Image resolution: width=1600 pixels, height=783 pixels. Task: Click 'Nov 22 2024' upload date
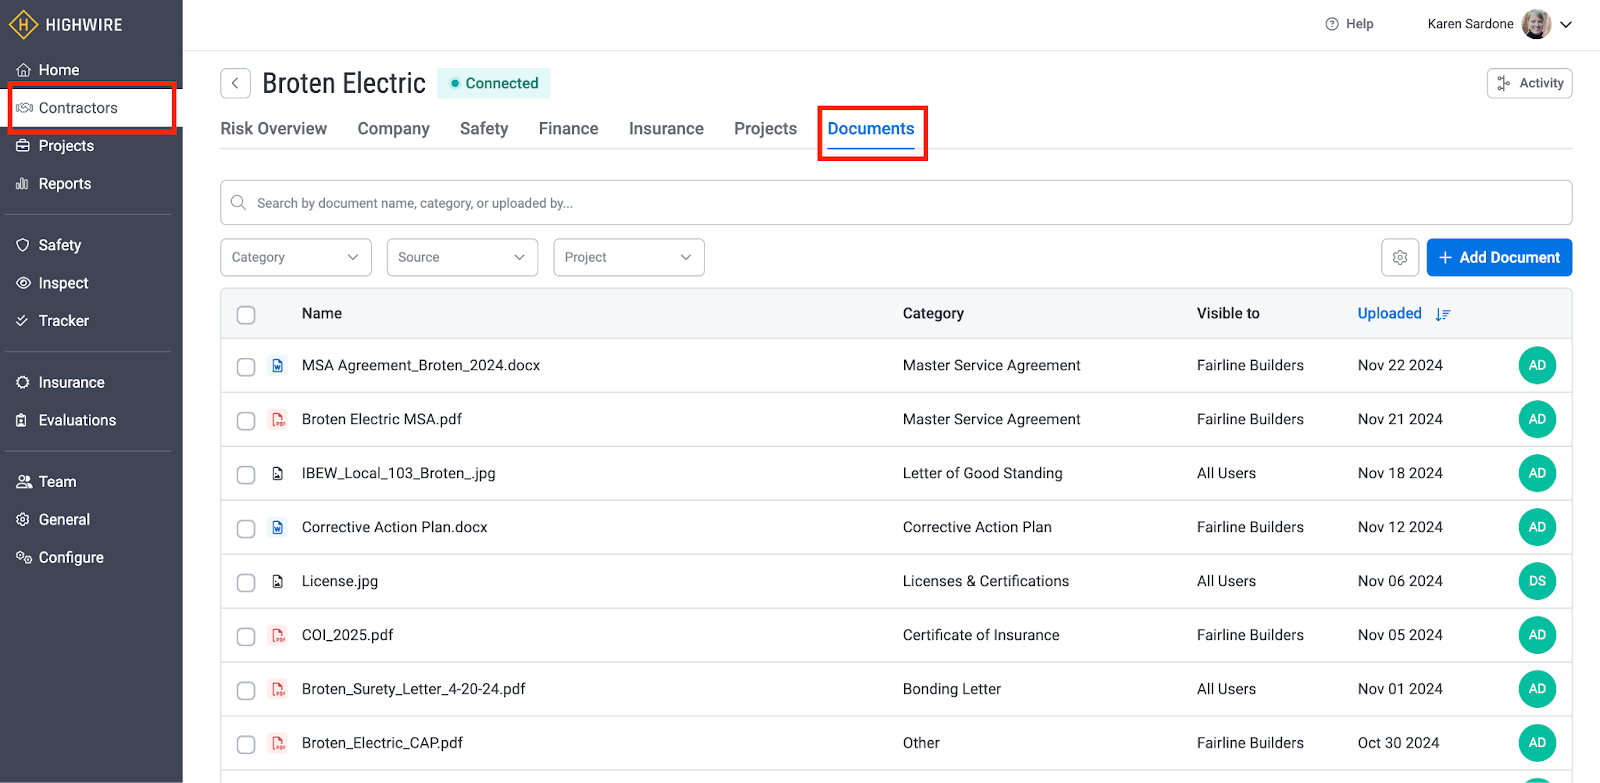point(1400,365)
